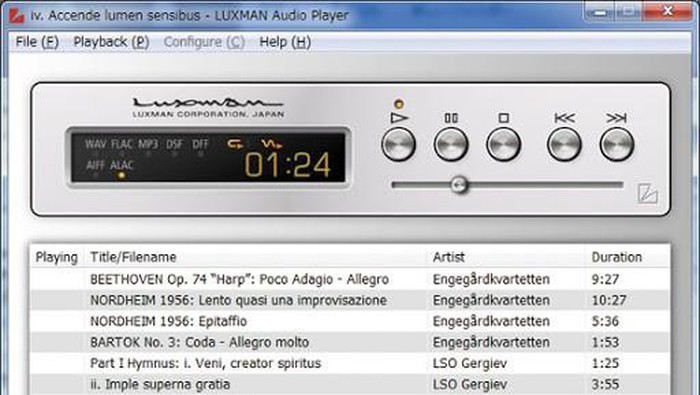This screenshot has height=395, width=700.
Task: Skip to the next track
Action: [617, 144]
